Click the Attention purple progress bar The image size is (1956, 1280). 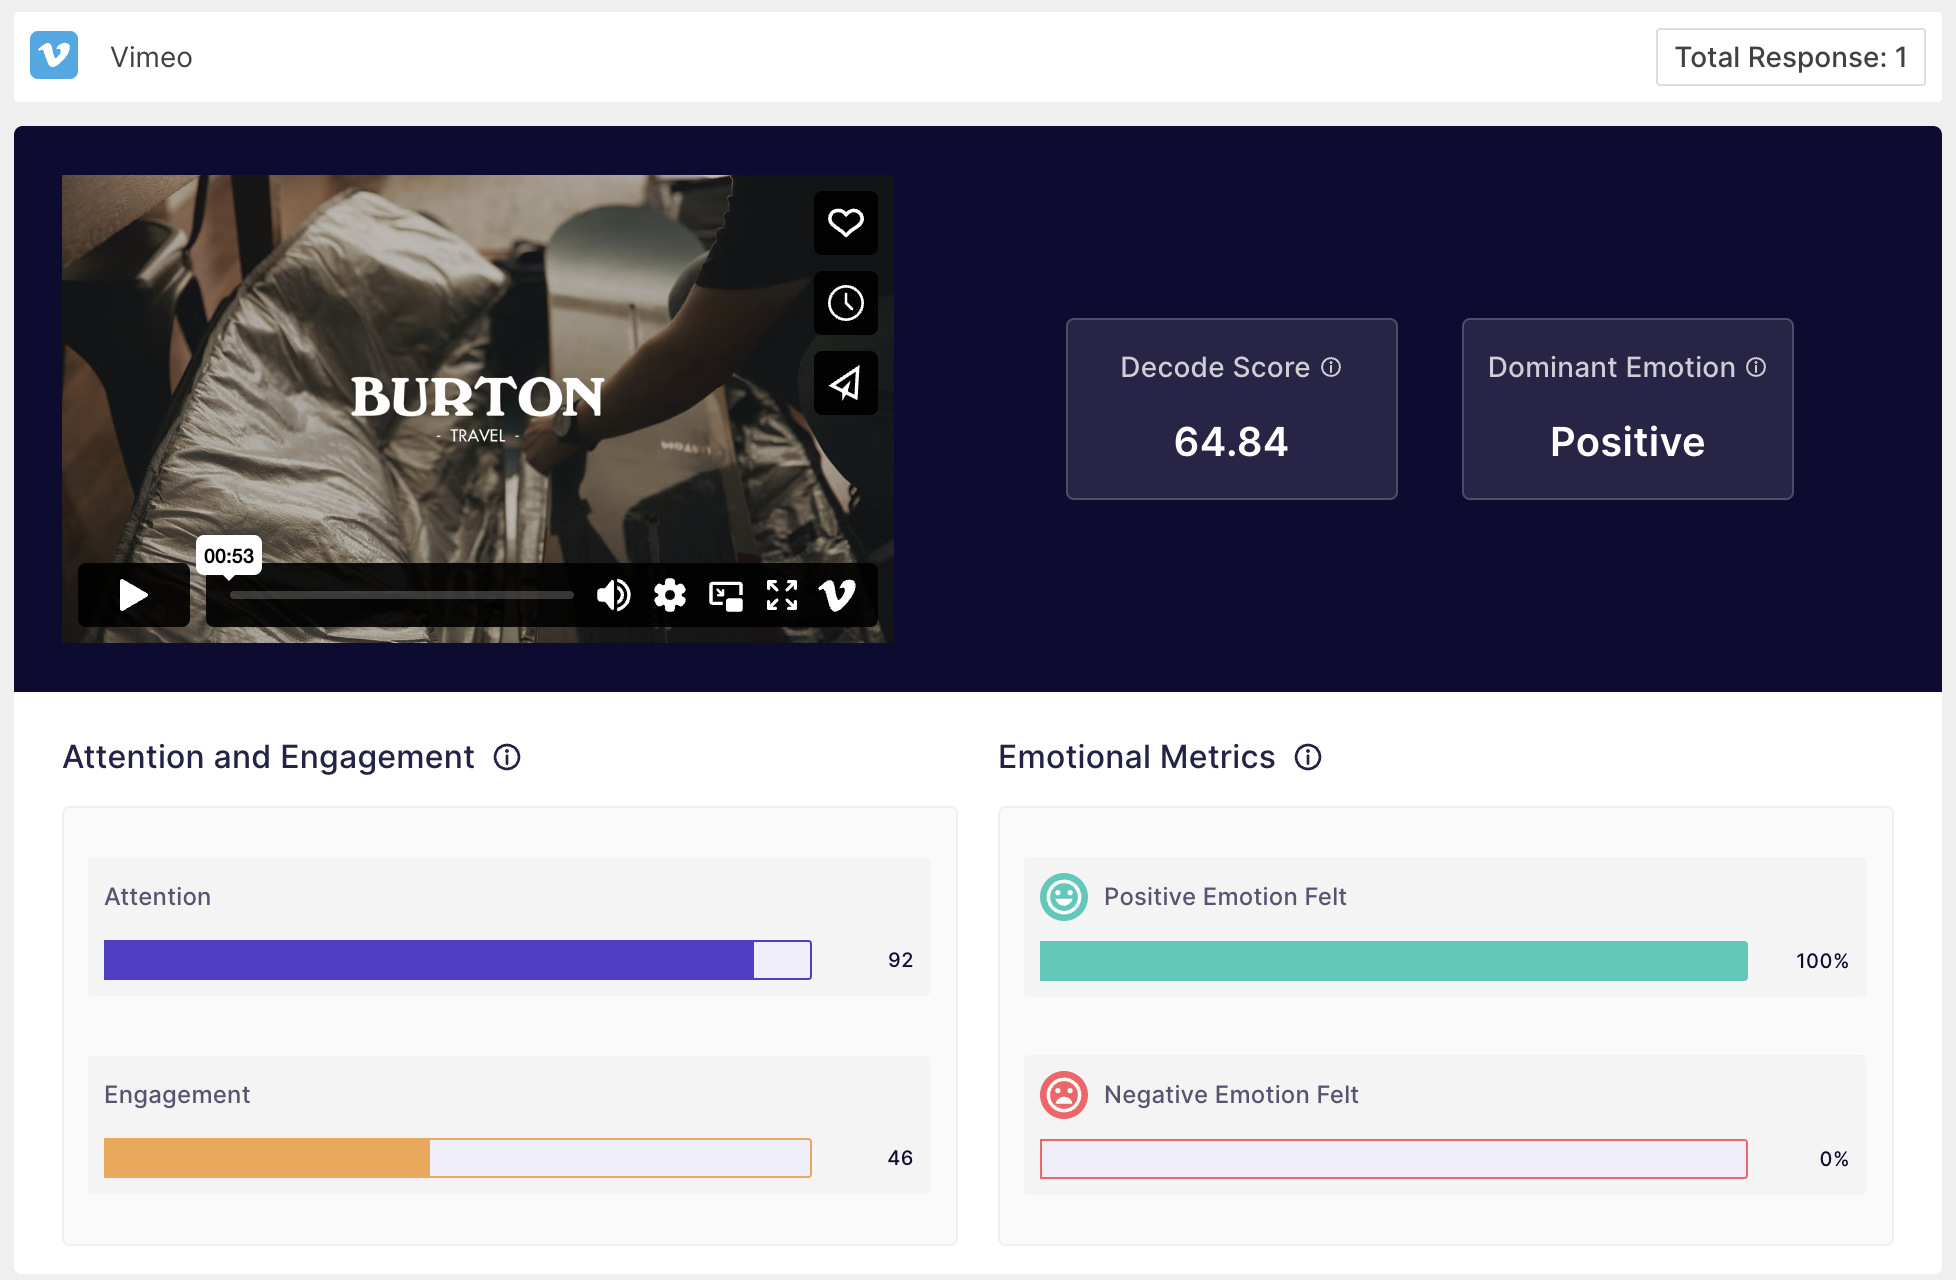coord(458,960)
